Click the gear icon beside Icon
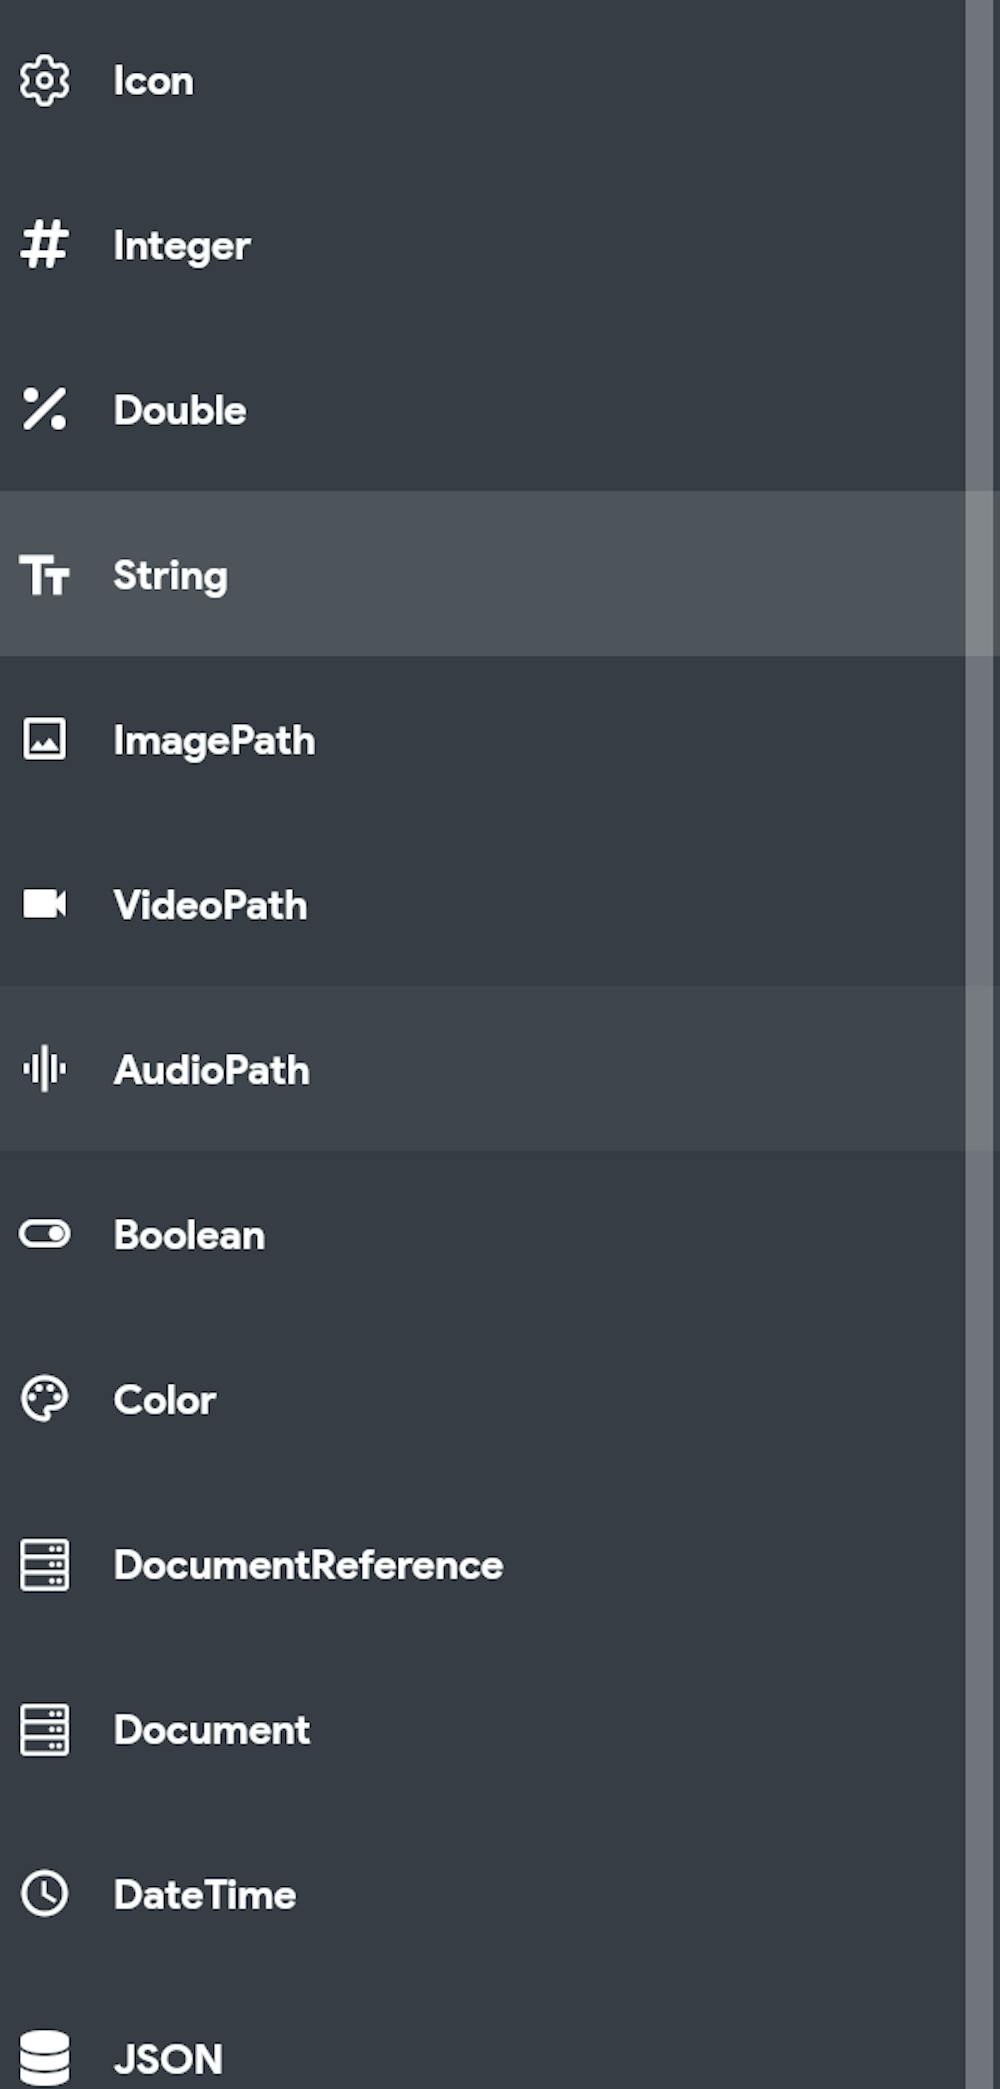This screenshot has height=2089, width=1000. click(x=45, y=81)
